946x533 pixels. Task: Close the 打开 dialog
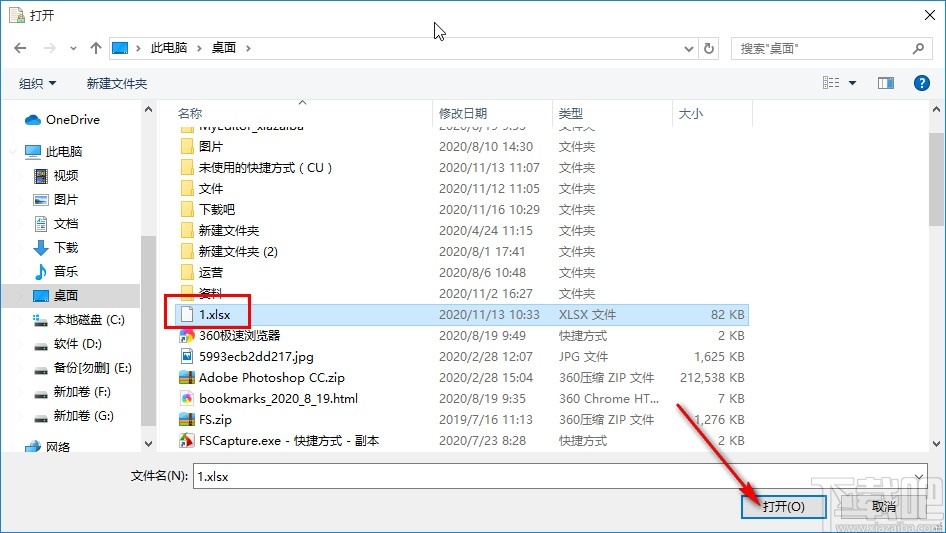930,15
